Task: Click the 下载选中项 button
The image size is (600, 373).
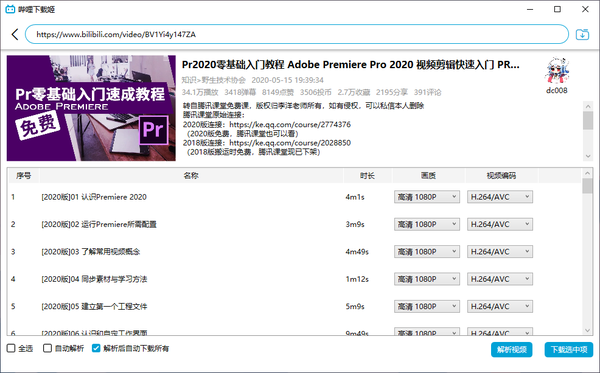Action: [569, 349]
